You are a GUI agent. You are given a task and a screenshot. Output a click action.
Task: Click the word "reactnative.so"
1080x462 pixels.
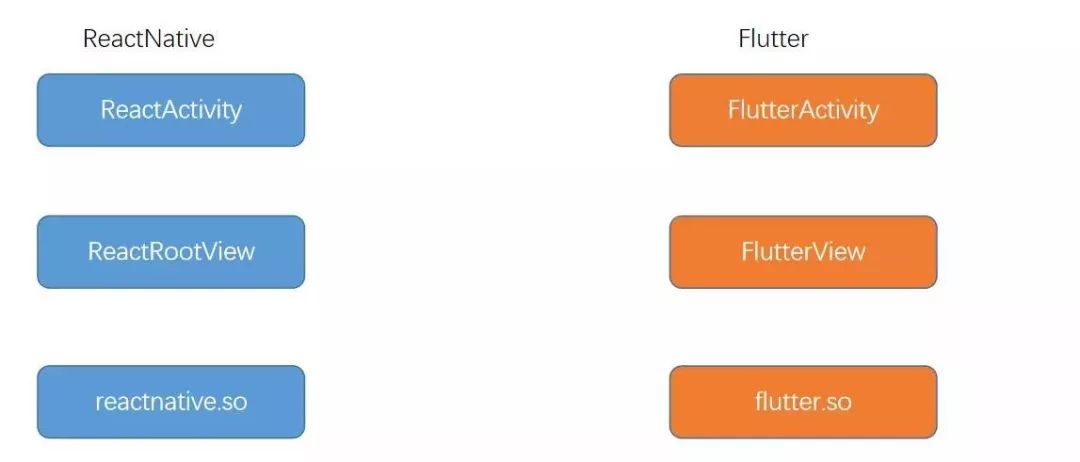click(171, 402)
